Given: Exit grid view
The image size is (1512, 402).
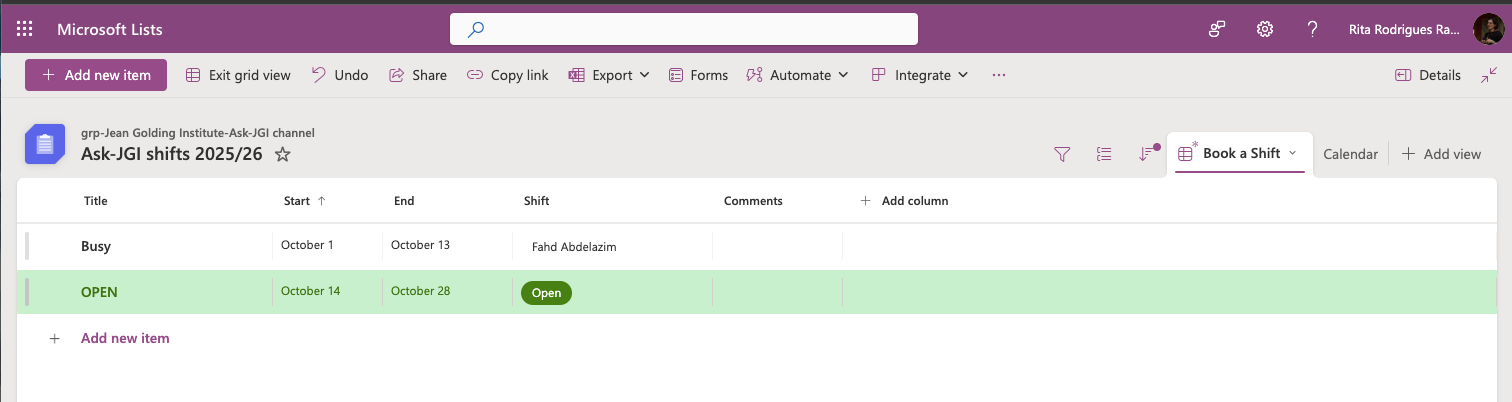Looking at the screenshot, I should click(238, 75).
